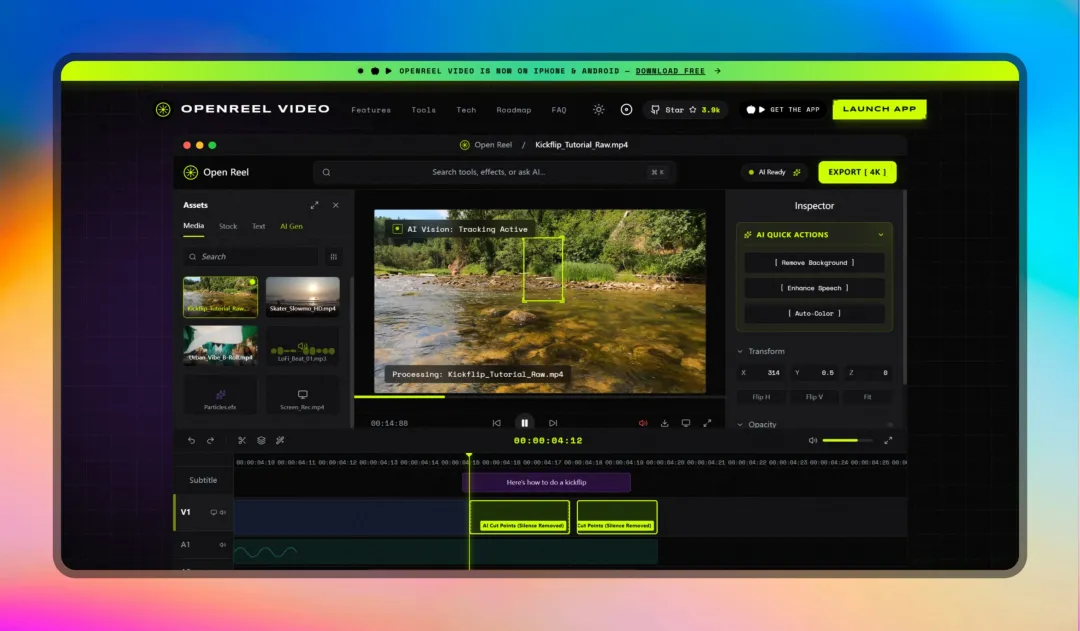Image resolution: width=1080 pixels, height=631 pixels.
Task: Click the green tracking box in preview
Action: [x=543, y=269]
